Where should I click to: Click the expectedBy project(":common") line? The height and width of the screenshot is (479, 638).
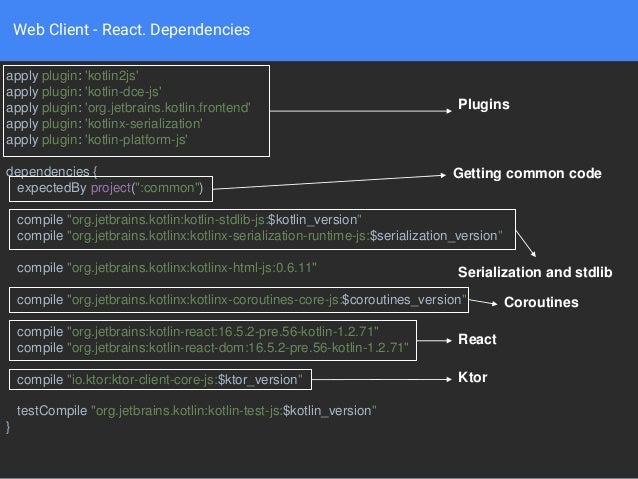click(110, 188)
